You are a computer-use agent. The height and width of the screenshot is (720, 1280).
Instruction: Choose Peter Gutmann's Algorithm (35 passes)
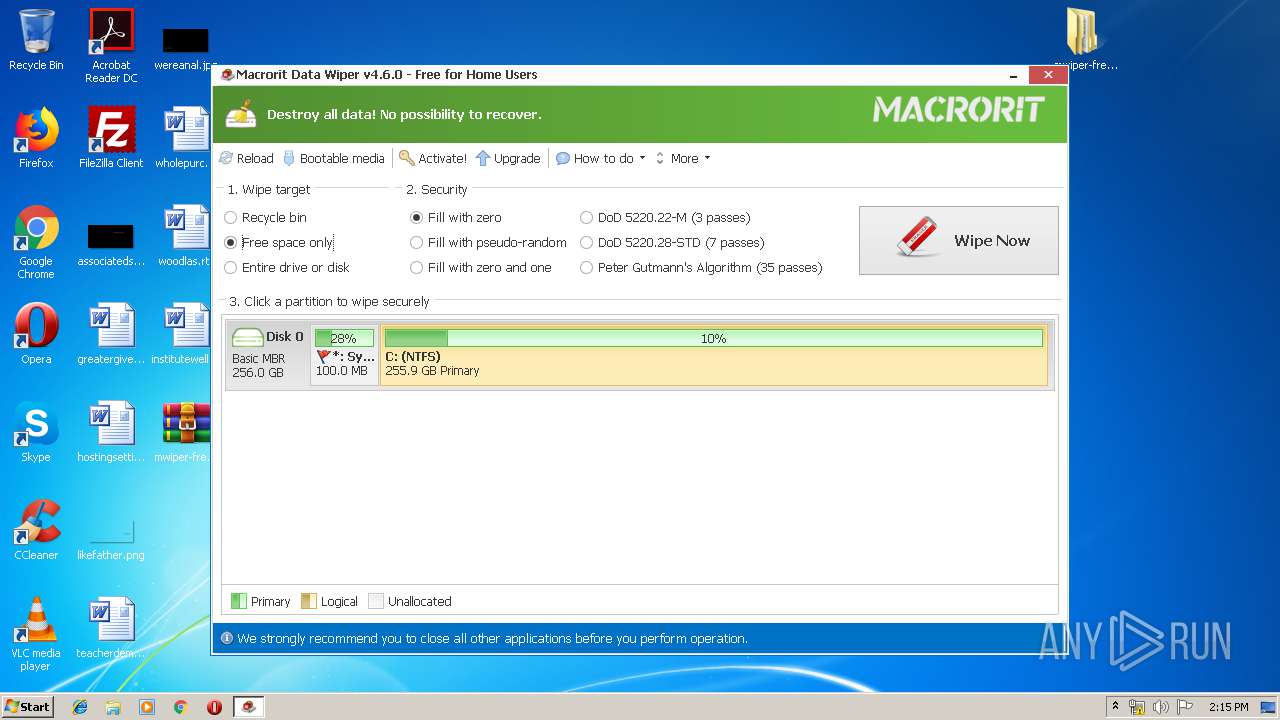pyautogui.click(x=701, y=267)
